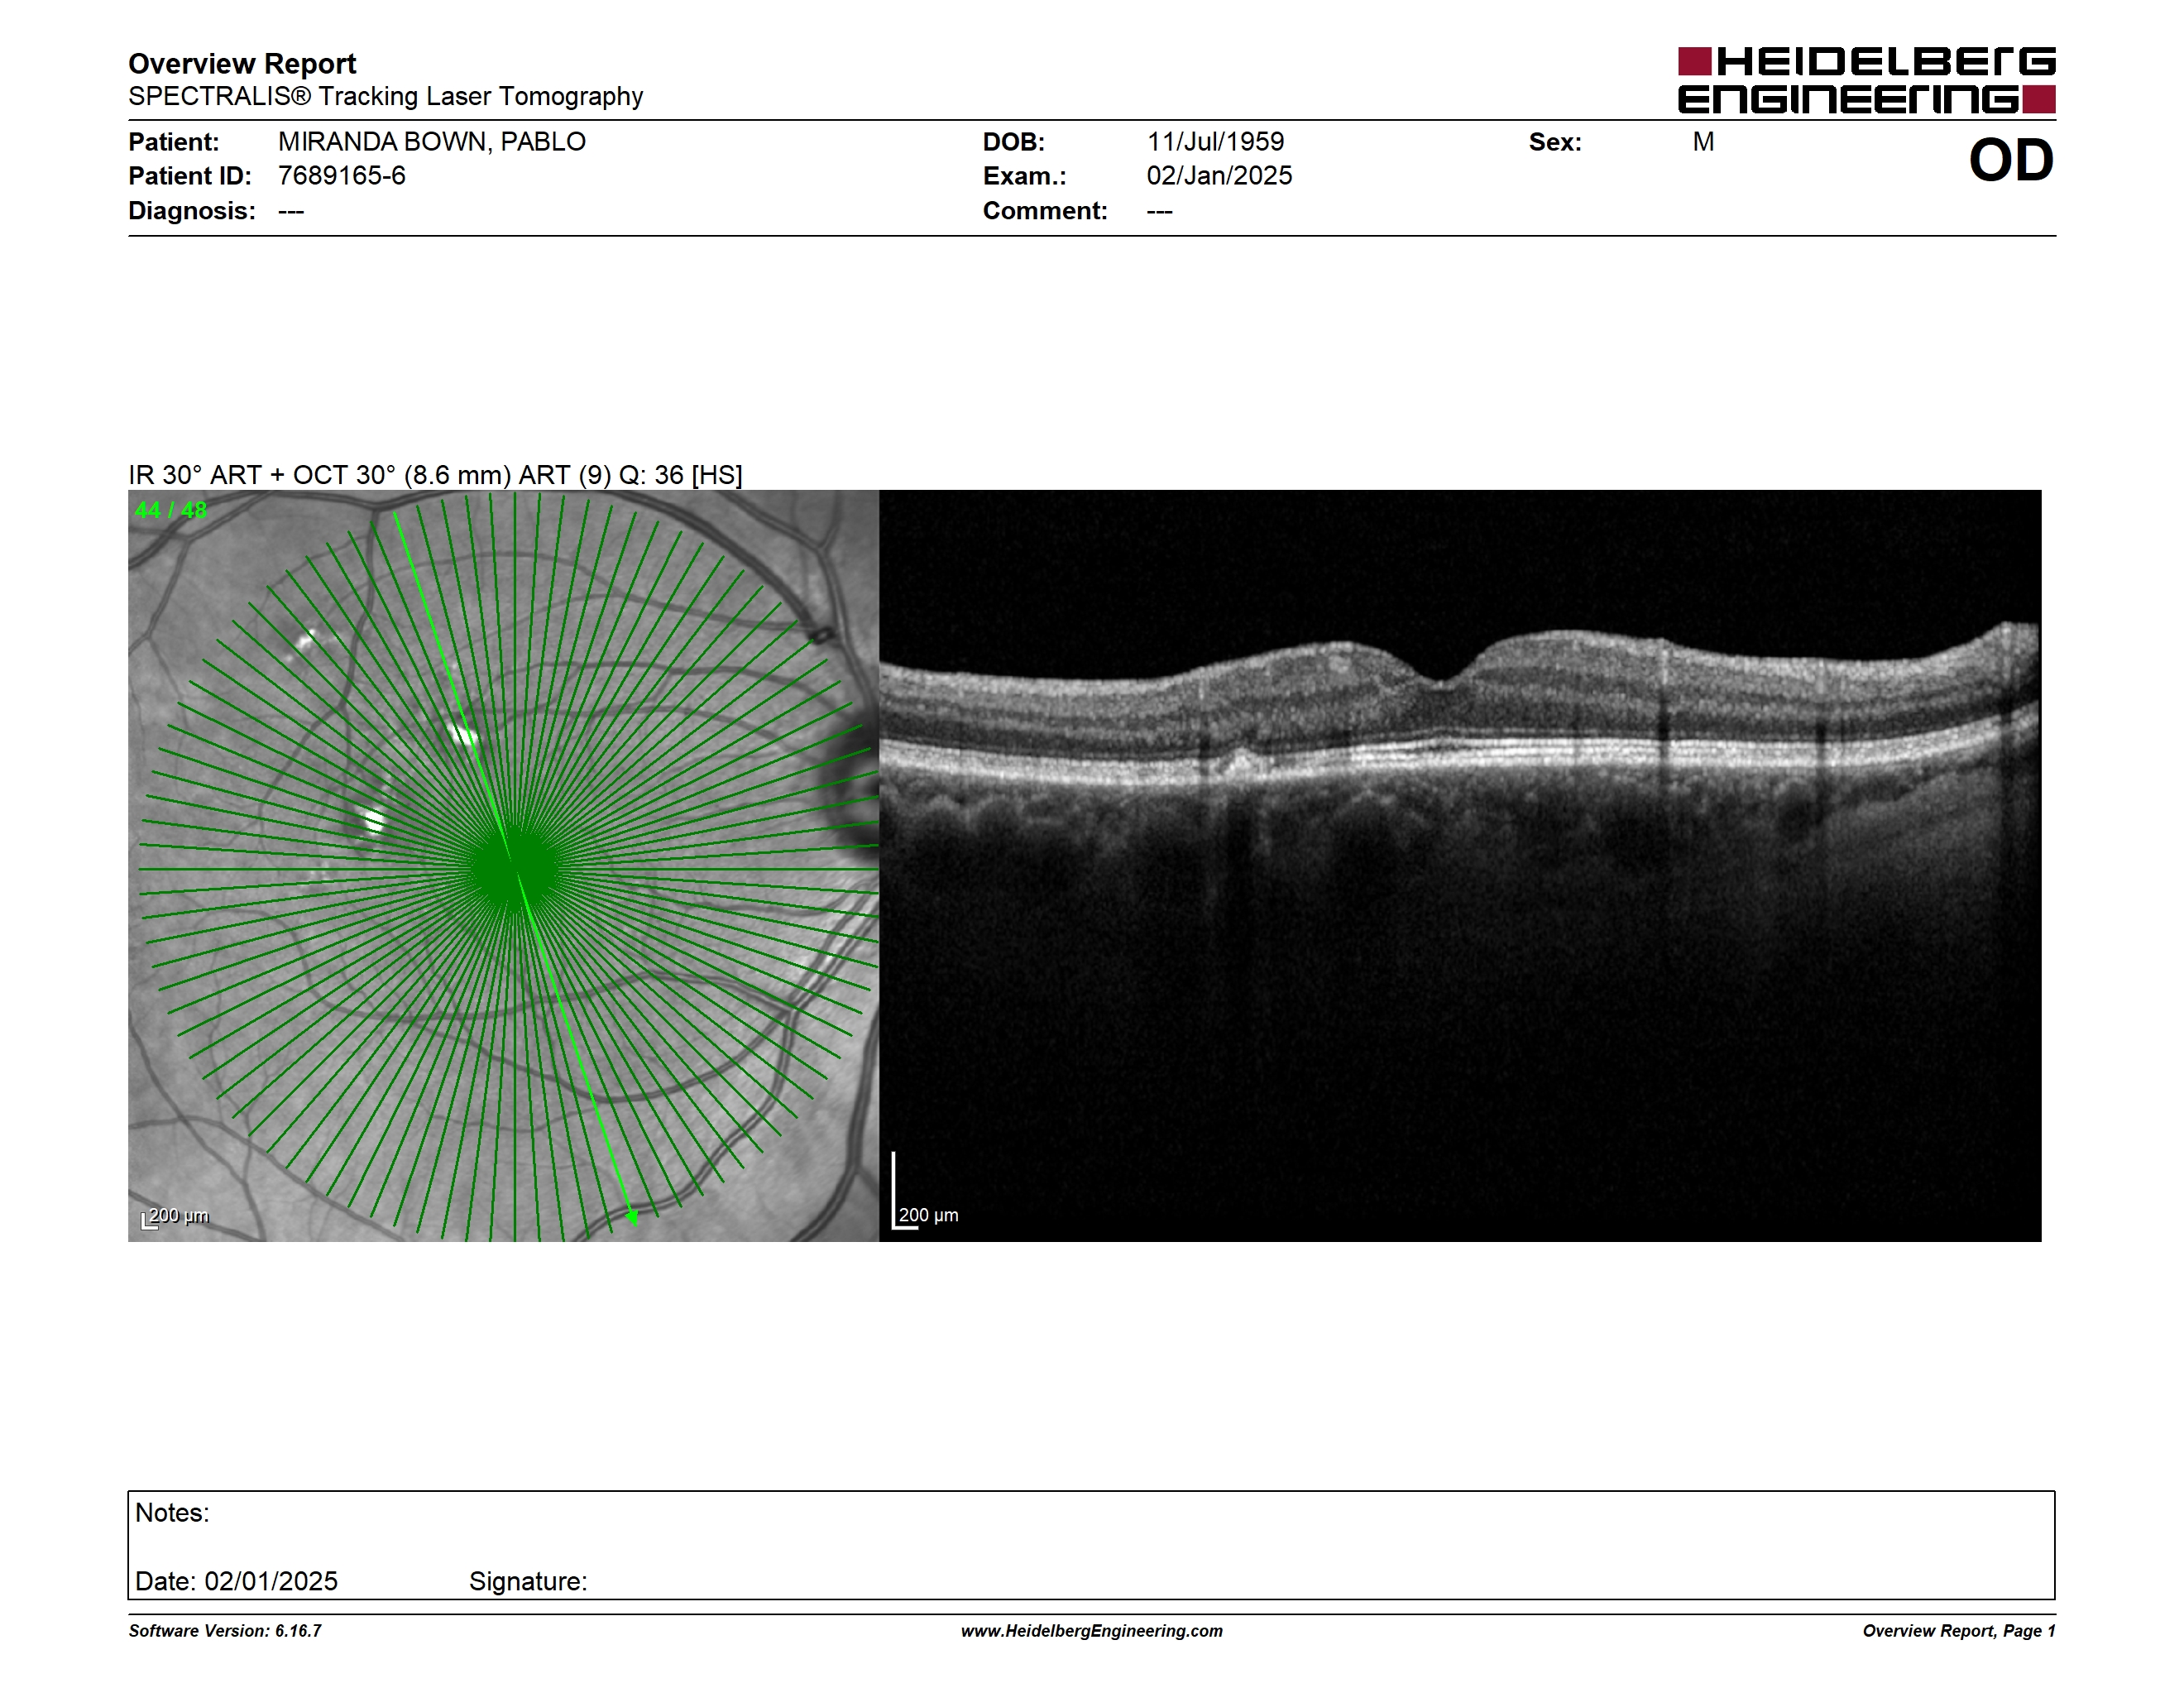Image resolution: width=2184 pixels, height=1688 pixels.
Task: Click the IR 30° ART + OCT scan parameters line
Action: click(435, 475)
